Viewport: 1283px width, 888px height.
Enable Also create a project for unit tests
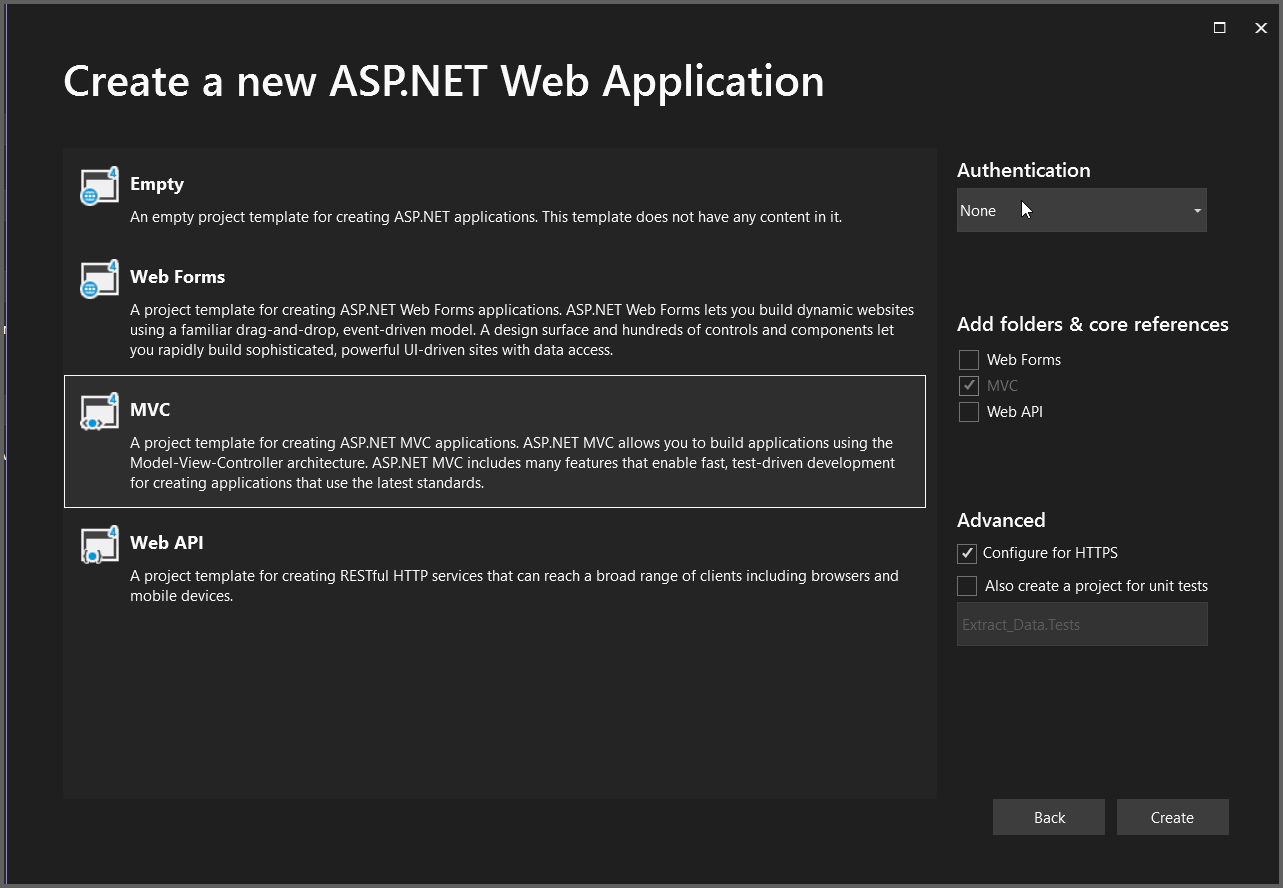click(x=967, y=586)
